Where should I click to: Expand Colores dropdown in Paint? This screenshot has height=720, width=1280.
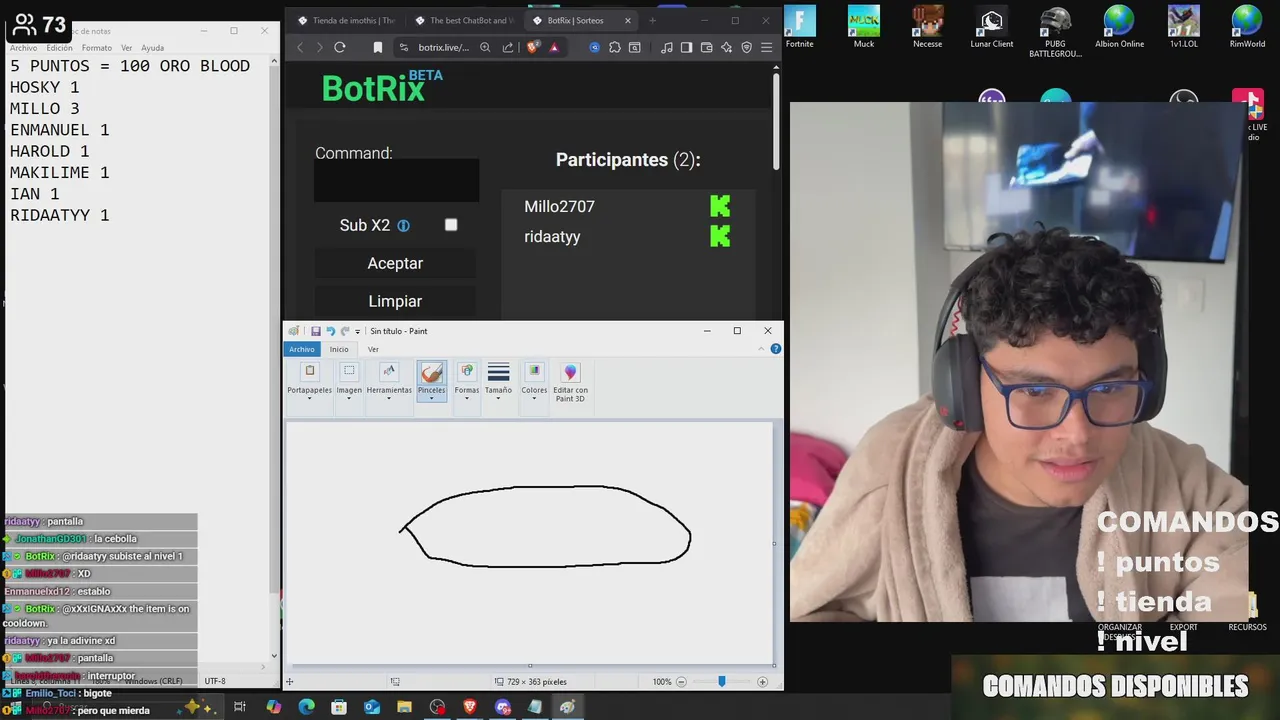(x=534, y=399)
